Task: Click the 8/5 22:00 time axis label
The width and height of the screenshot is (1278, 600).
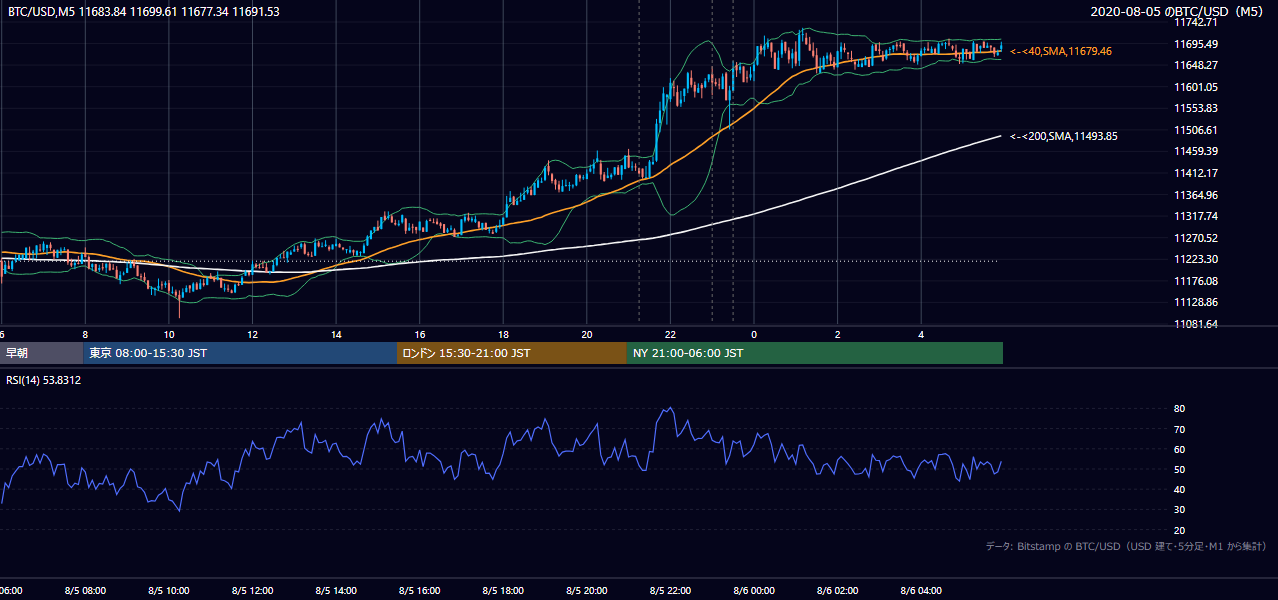Action: (670, 591)
